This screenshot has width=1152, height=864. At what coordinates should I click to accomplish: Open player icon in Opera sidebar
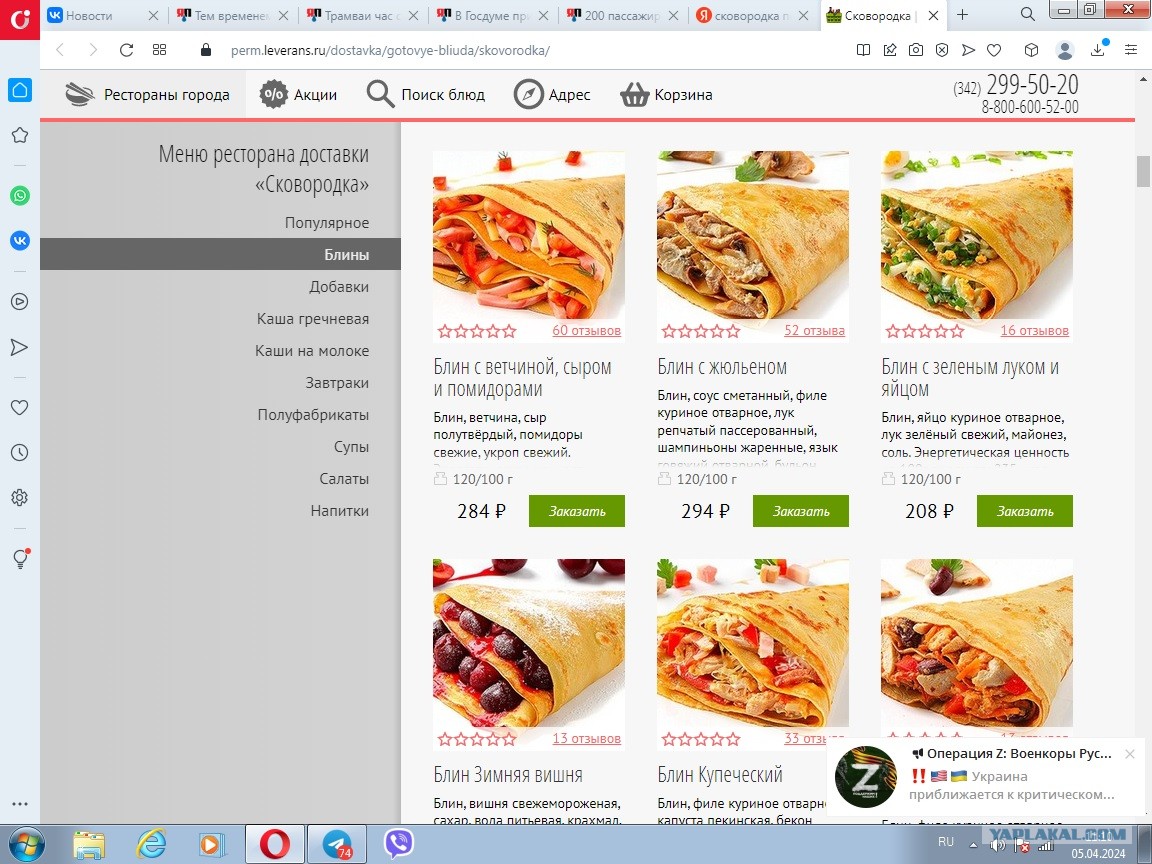tap(20, 301)
